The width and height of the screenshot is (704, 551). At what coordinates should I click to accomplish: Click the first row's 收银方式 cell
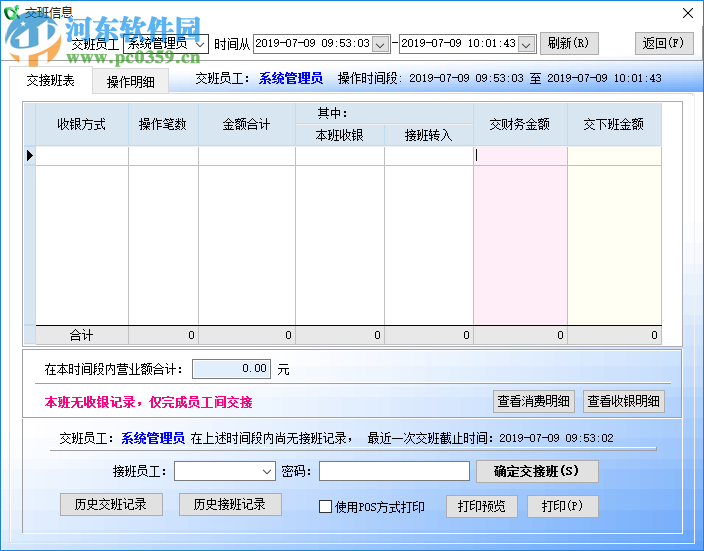click(x=82, y=156)
